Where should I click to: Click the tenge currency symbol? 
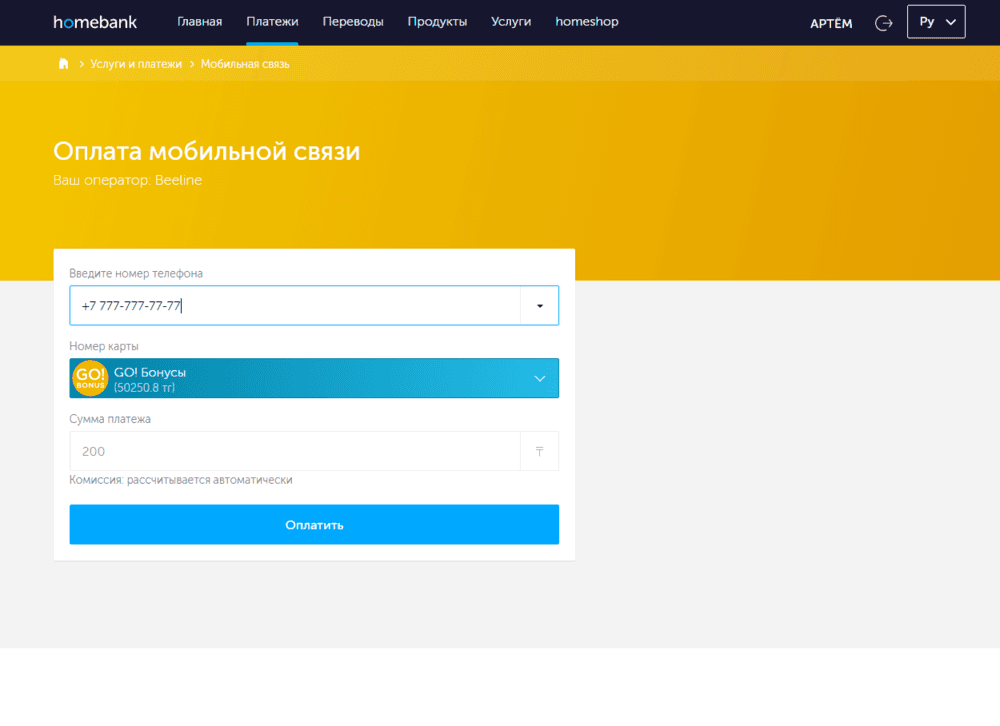tap(540, 452)
